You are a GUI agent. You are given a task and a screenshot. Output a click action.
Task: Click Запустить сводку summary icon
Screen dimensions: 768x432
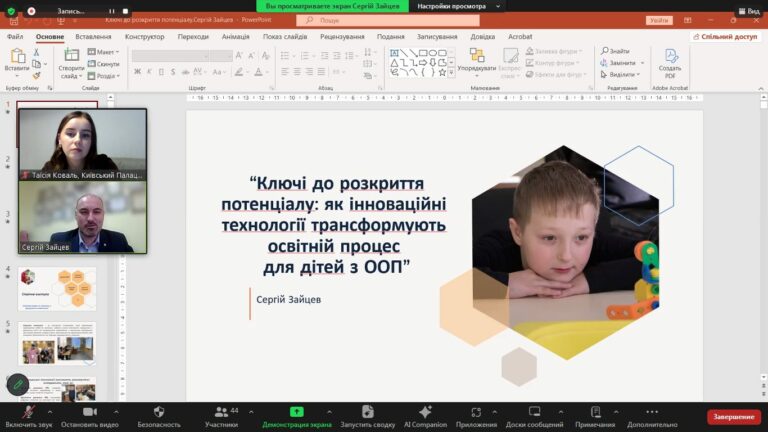[x=367, y=412]
